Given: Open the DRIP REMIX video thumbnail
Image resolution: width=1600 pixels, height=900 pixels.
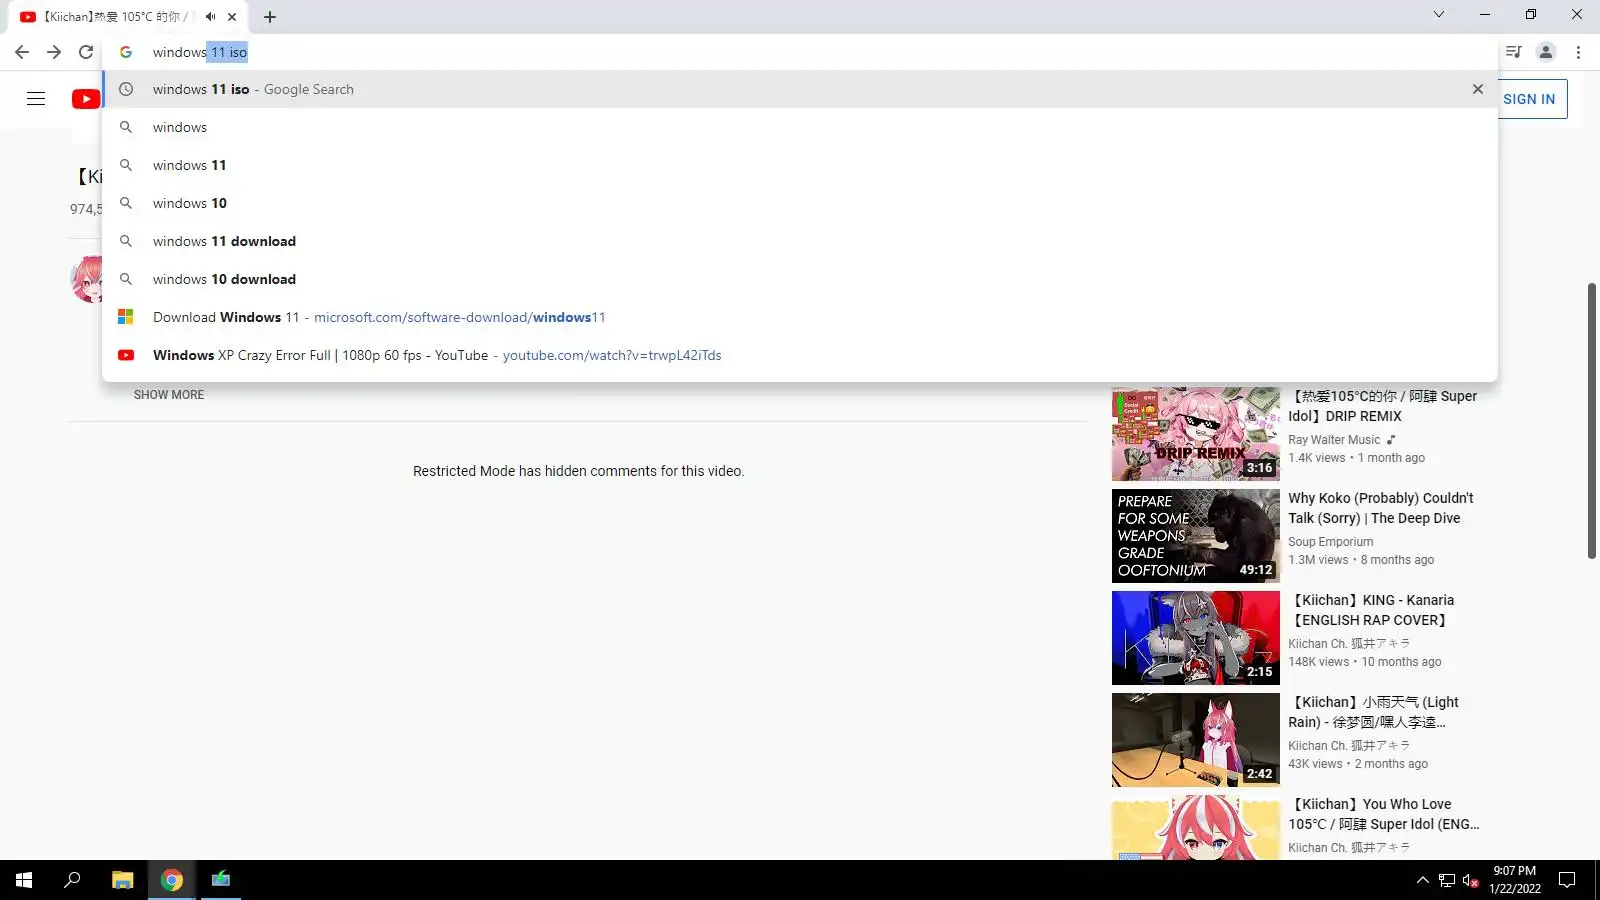Looking at the screenshot, I should point(1196,434).
